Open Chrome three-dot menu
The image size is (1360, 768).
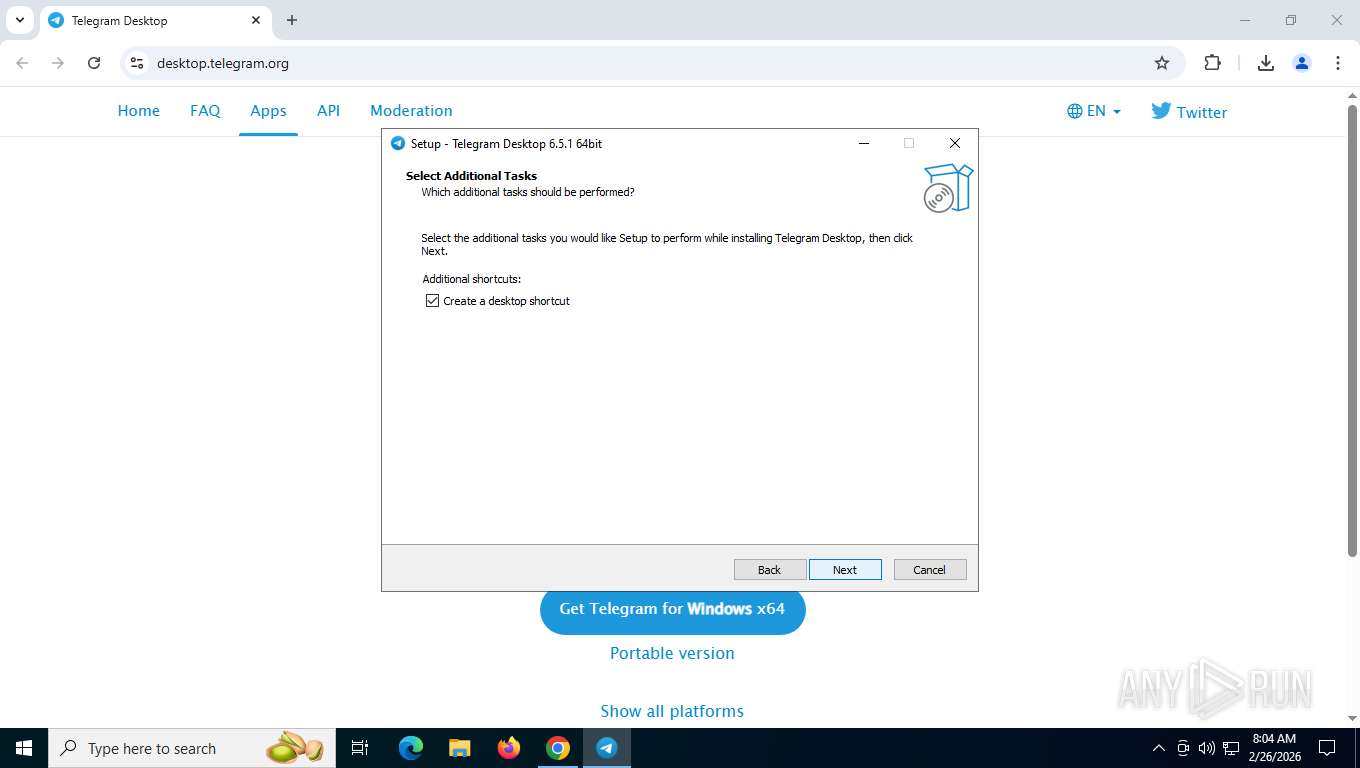[1338, 63]
